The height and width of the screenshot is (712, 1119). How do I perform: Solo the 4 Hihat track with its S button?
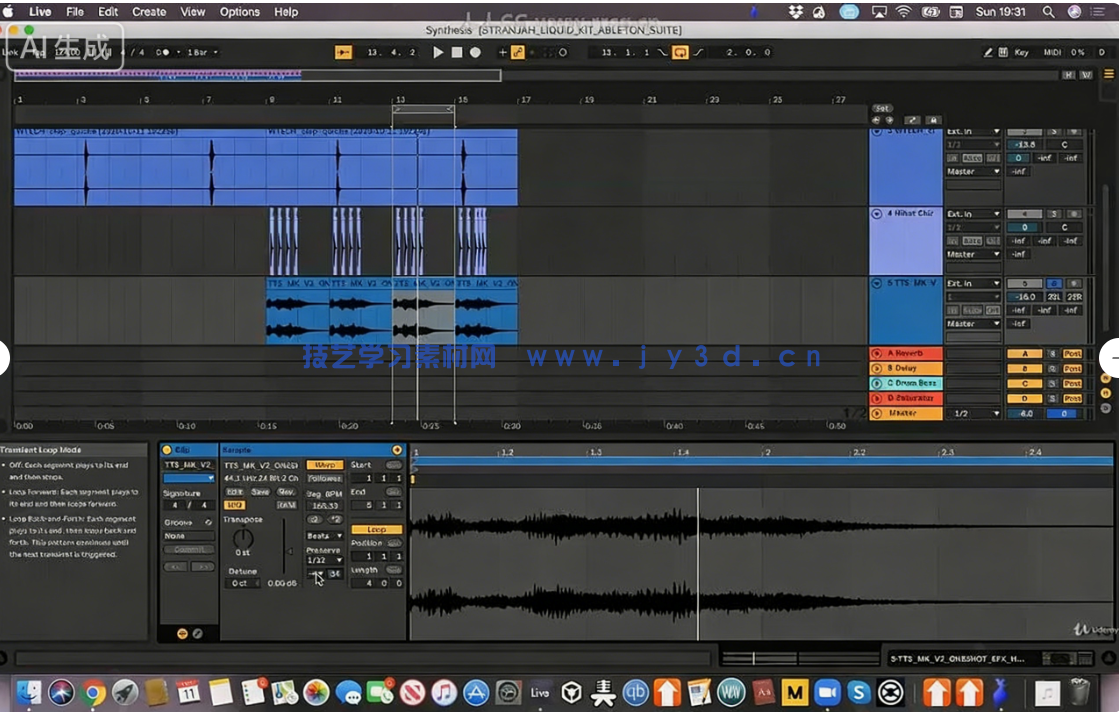point(1054,214)
